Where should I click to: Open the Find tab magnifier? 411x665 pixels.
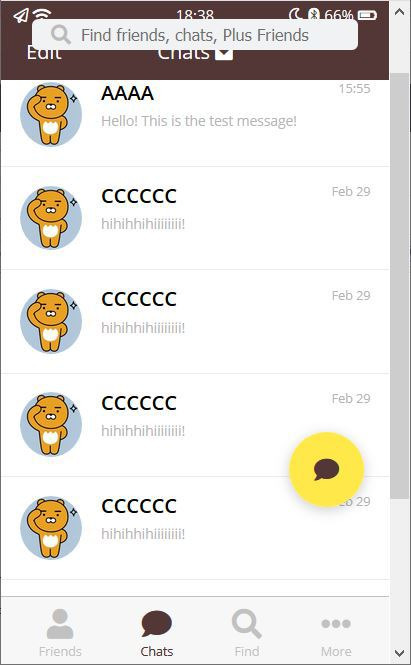[x=246, y=624]
